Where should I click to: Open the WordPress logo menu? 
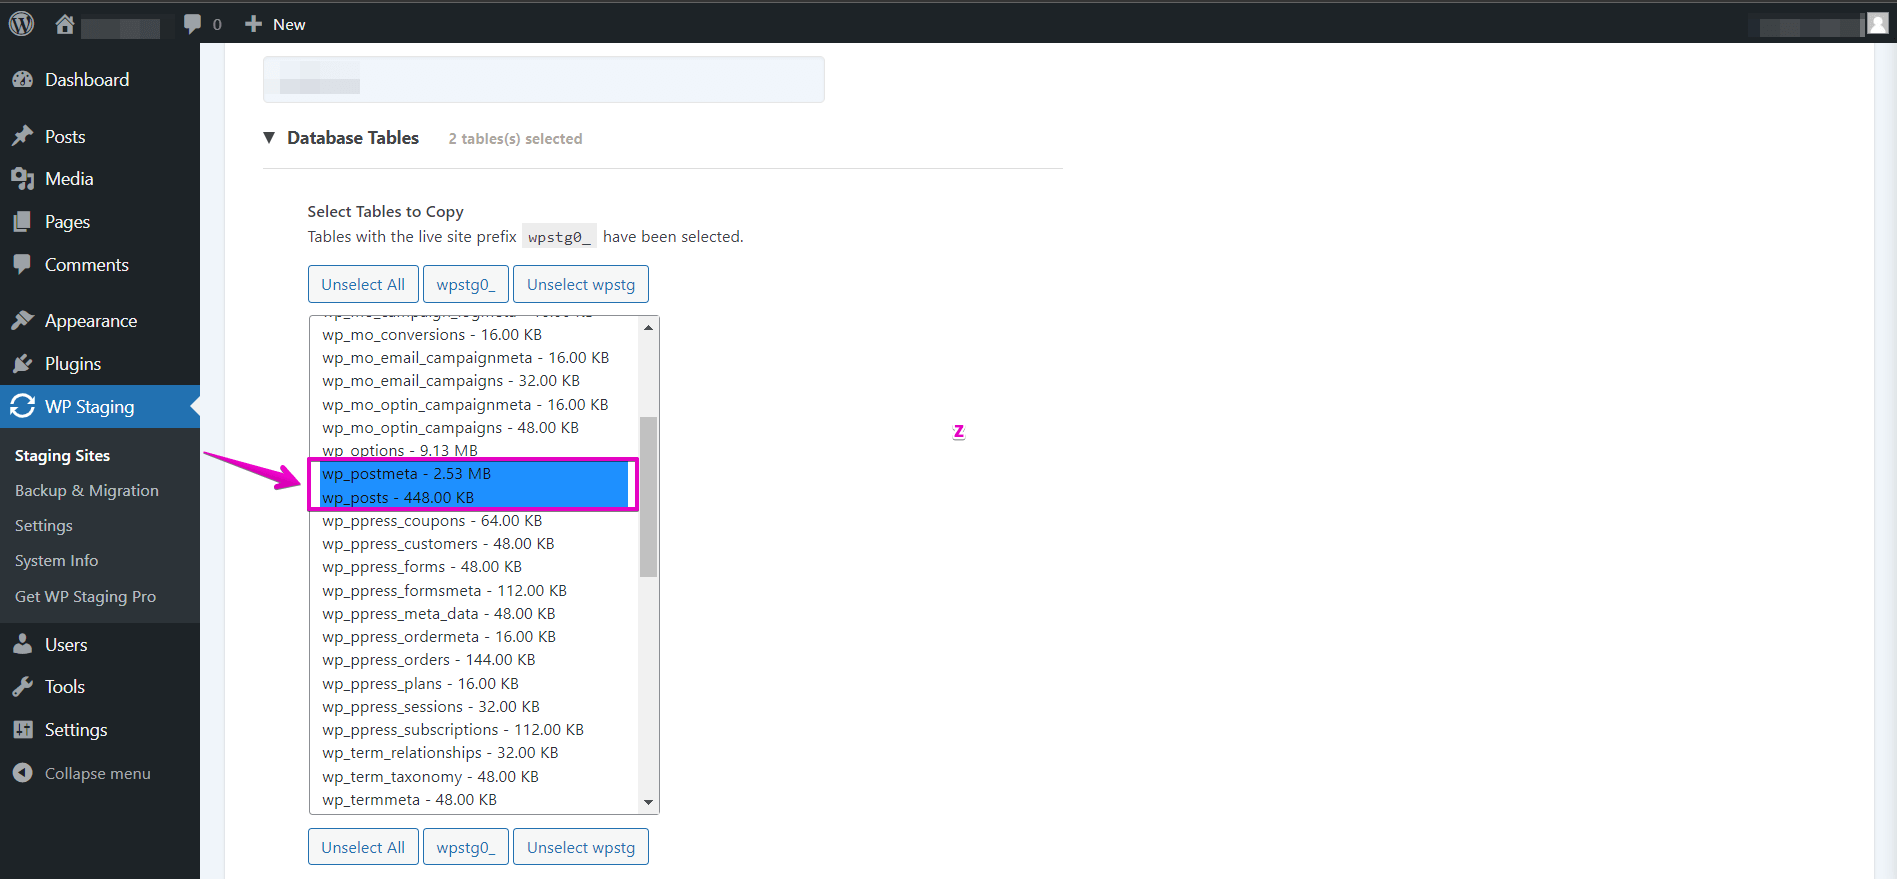(x=21, y=23)
